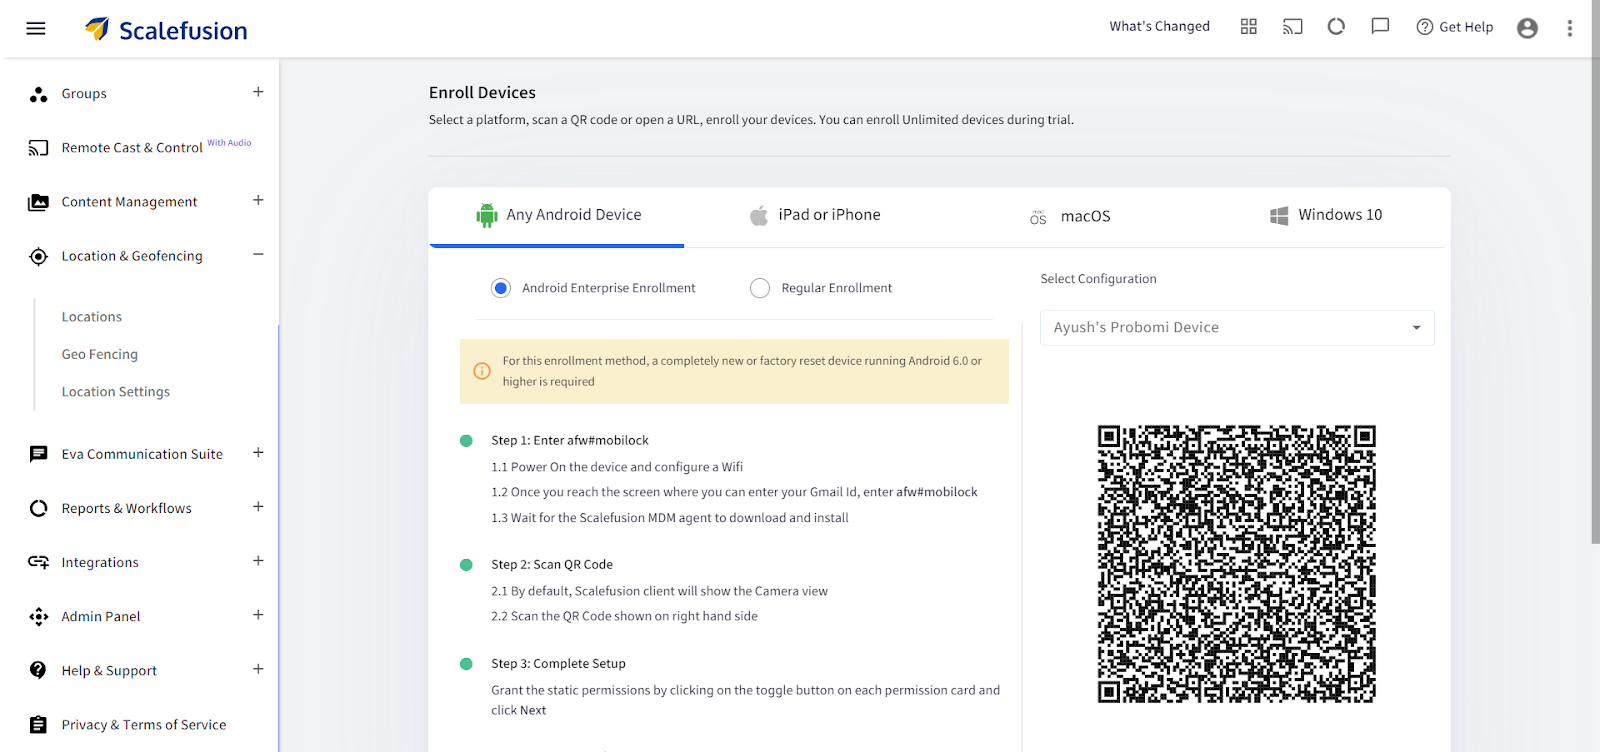Expand the Groups section
The width and height of the screenshot is (1600, 752).
258,92
